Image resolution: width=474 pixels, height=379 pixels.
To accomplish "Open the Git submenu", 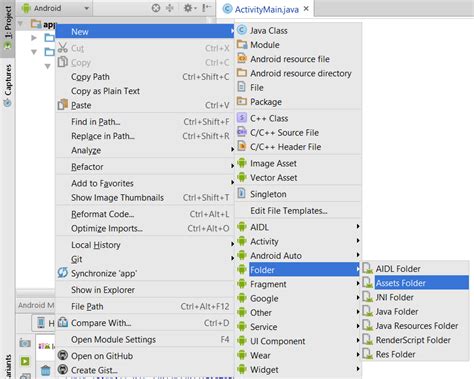I will click(144, 259).
